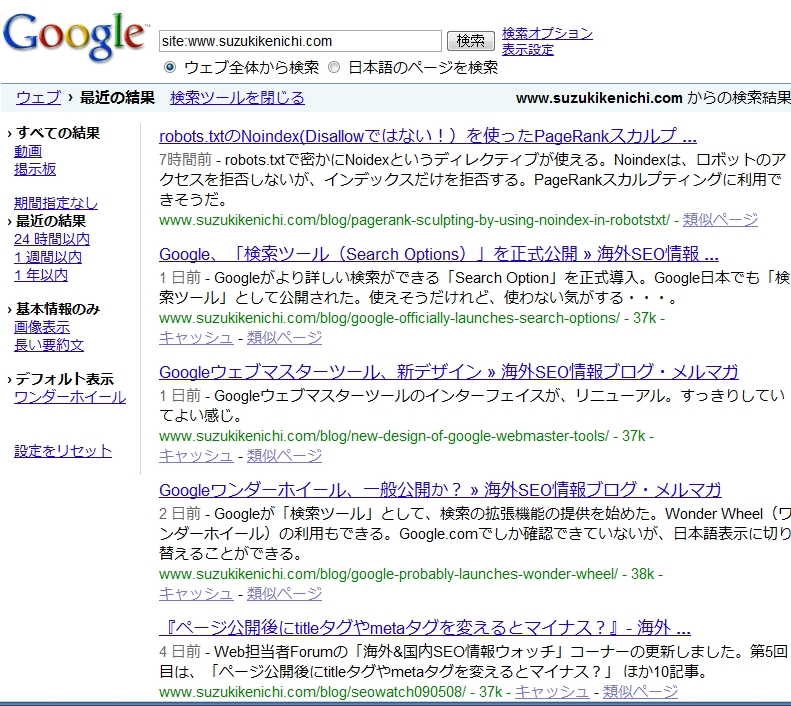Click the 2 日前 timestamp text
791x706 pixels.
(180, 513)
